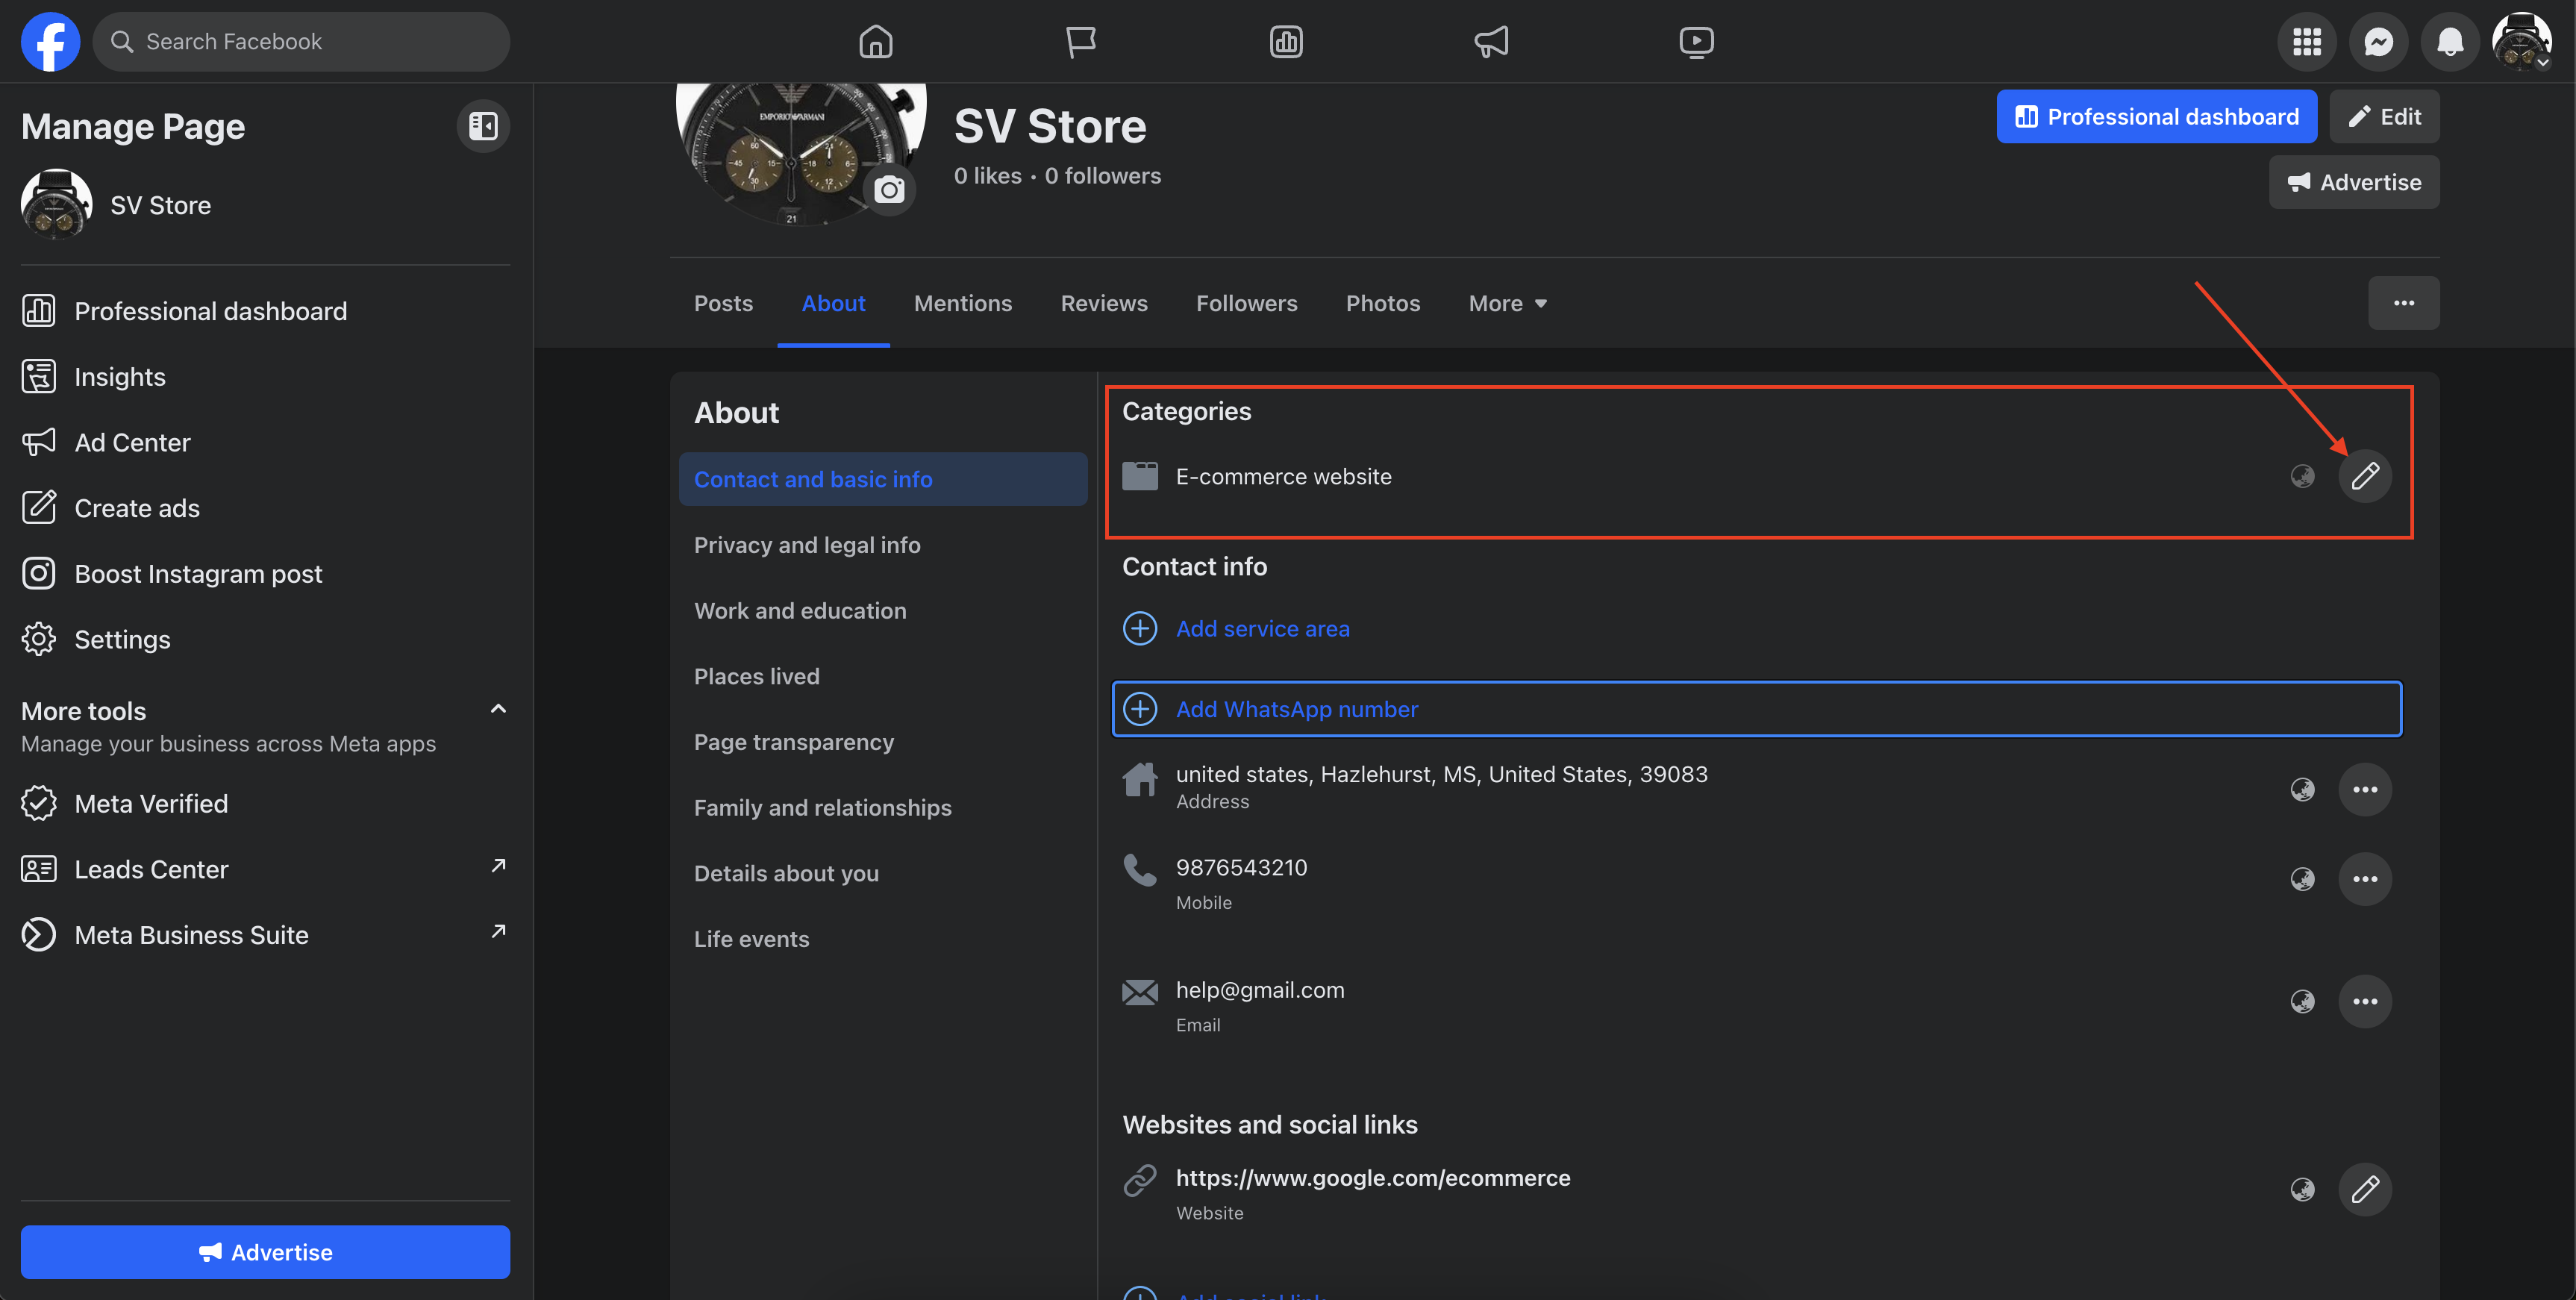This screenshot has height=1300, width=2576.
Task: Click the notifications bell icon
Action: pyautogui.click(x=2449, y=41)
